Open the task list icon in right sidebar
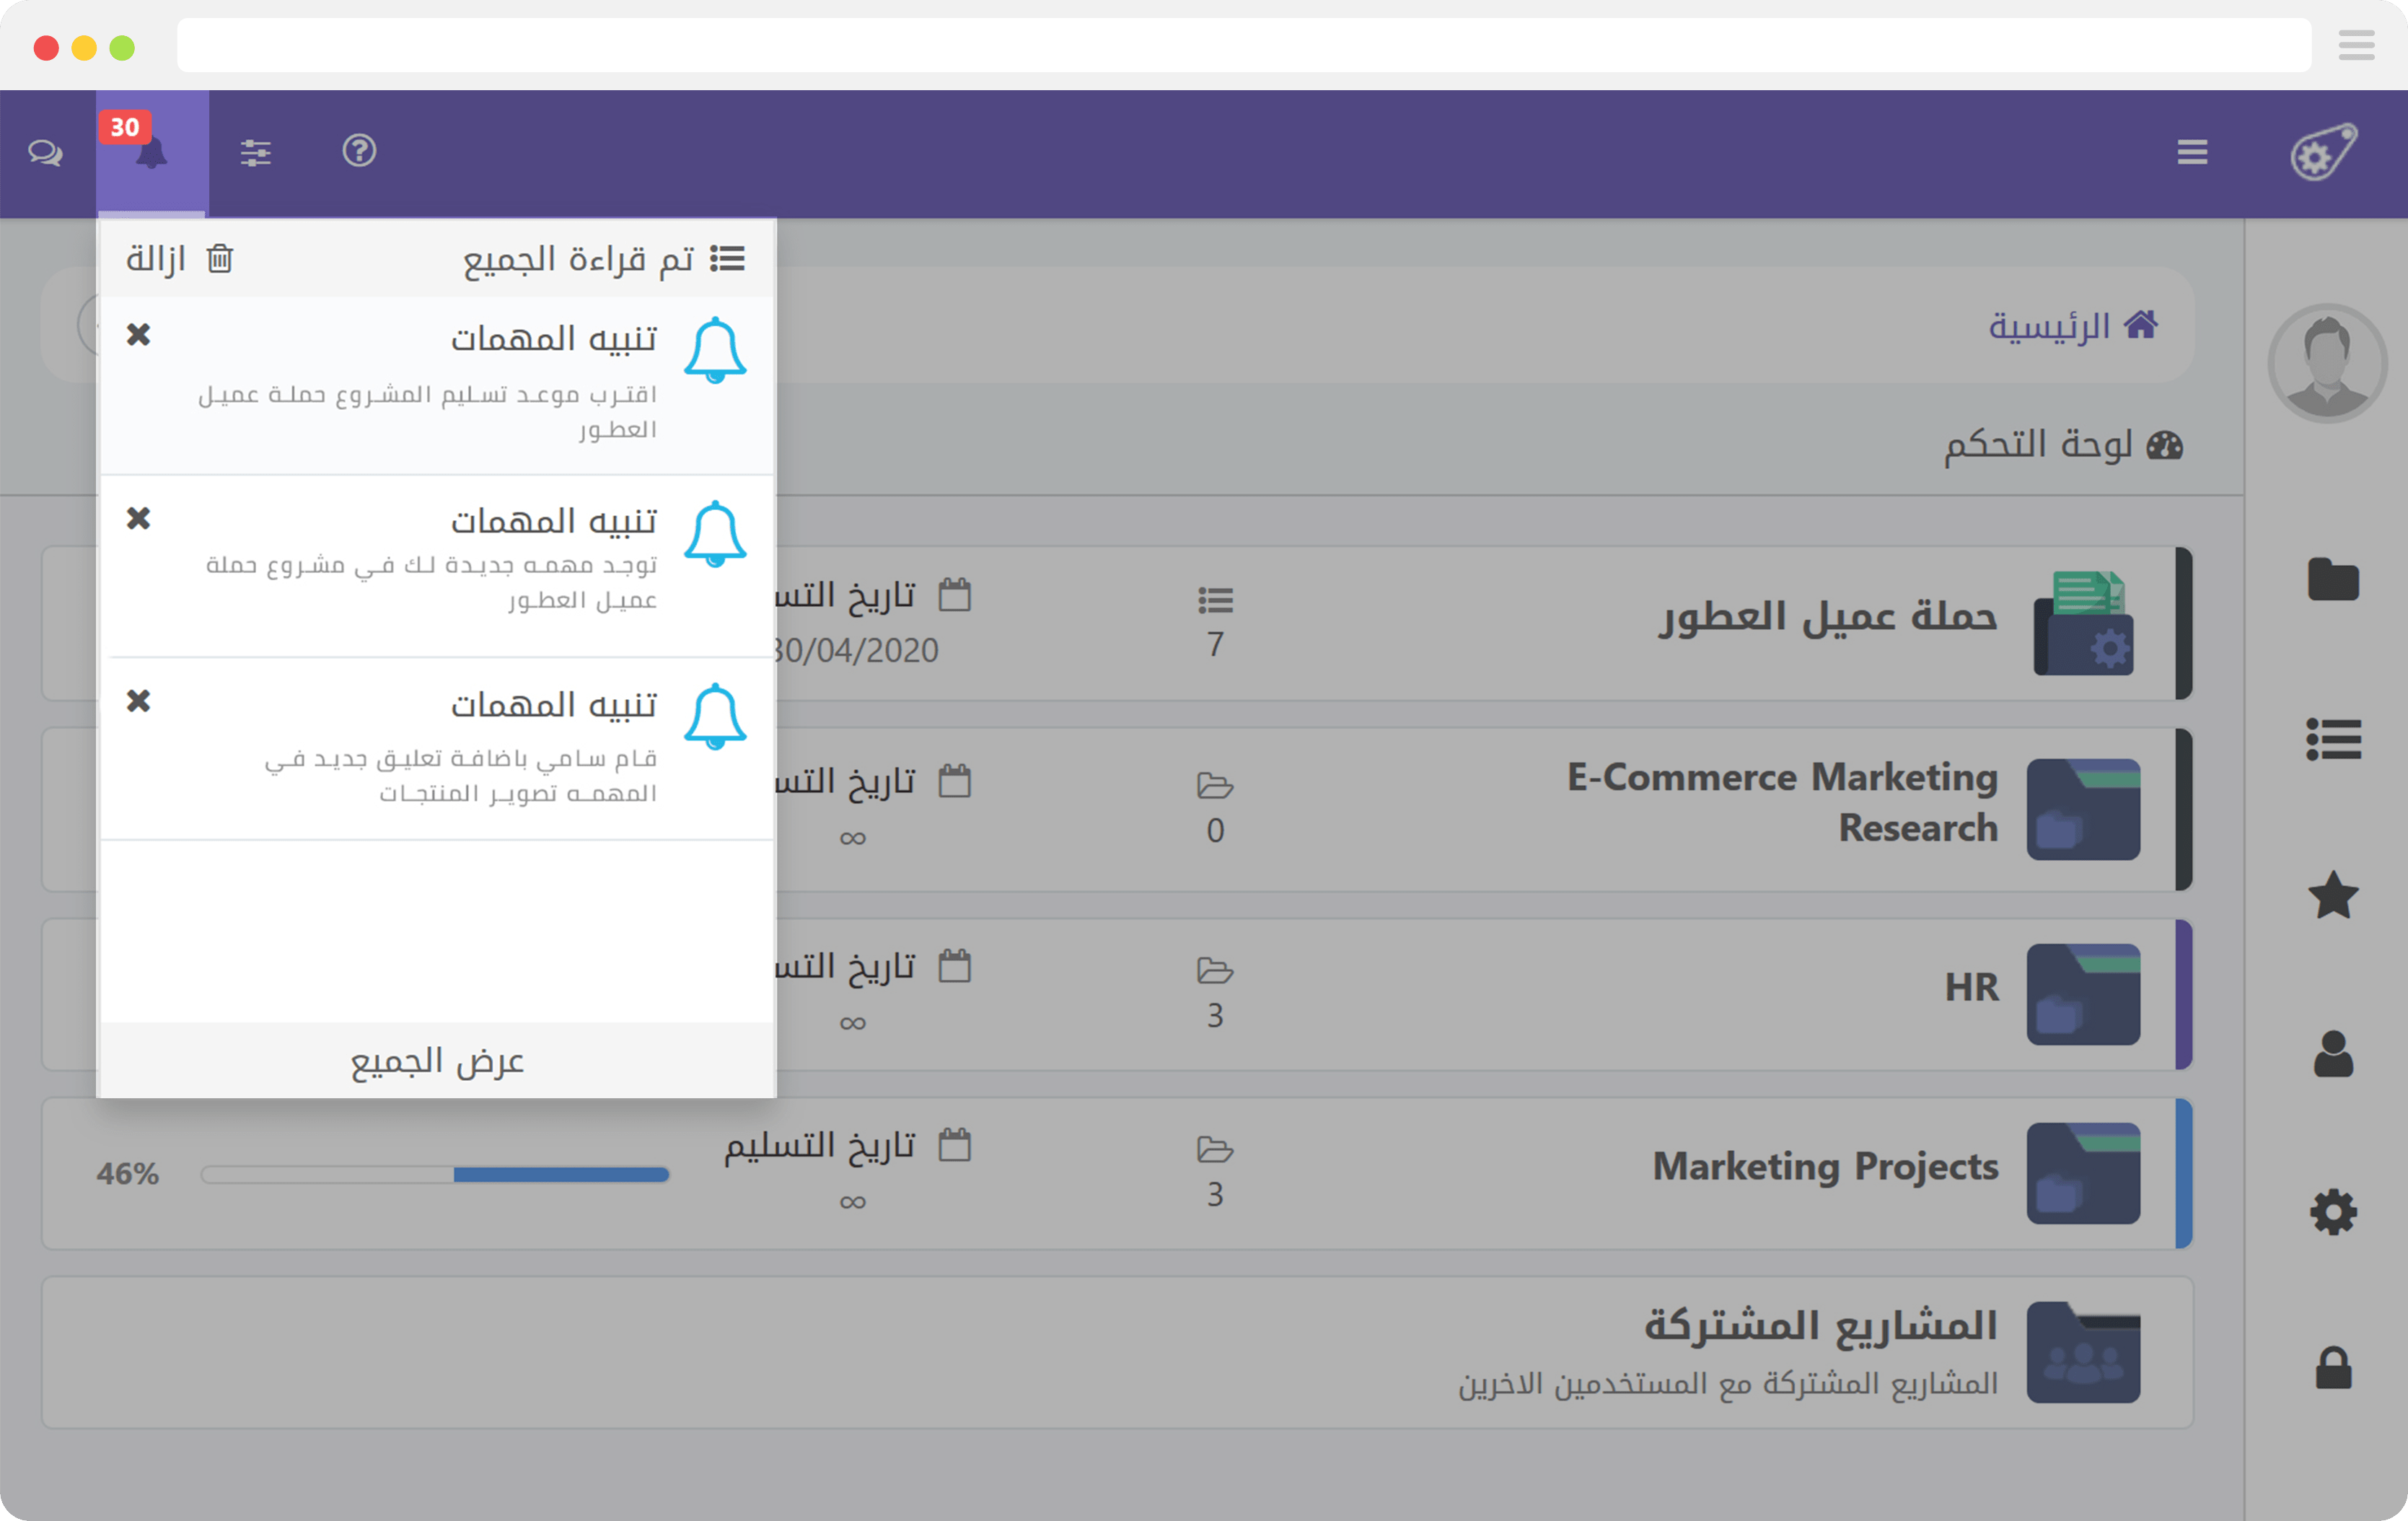 tap(2334, 738)
